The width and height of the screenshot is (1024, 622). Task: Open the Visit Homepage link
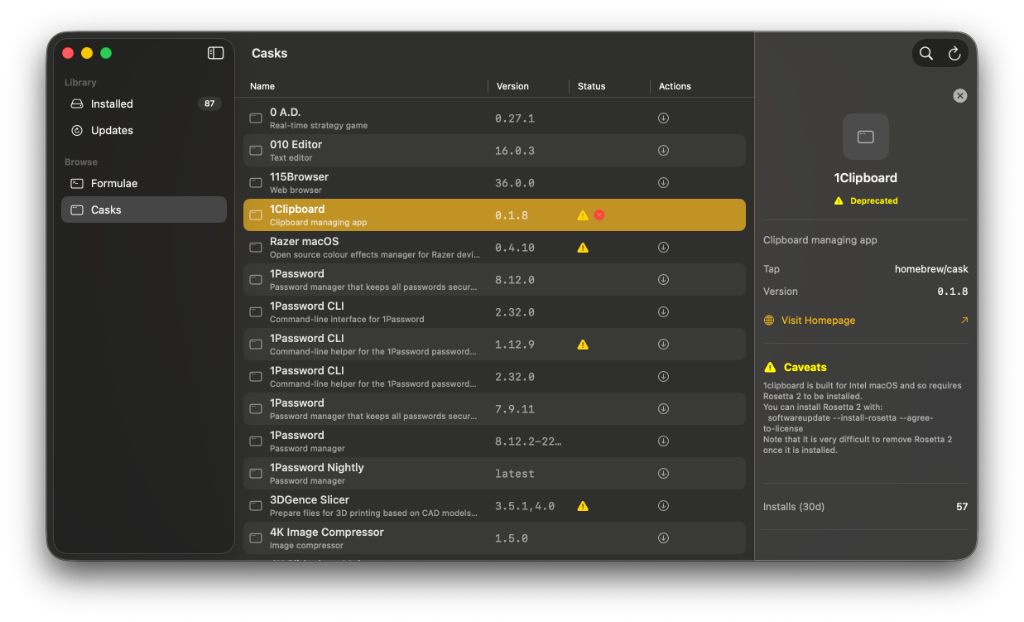tap(818, 320)
